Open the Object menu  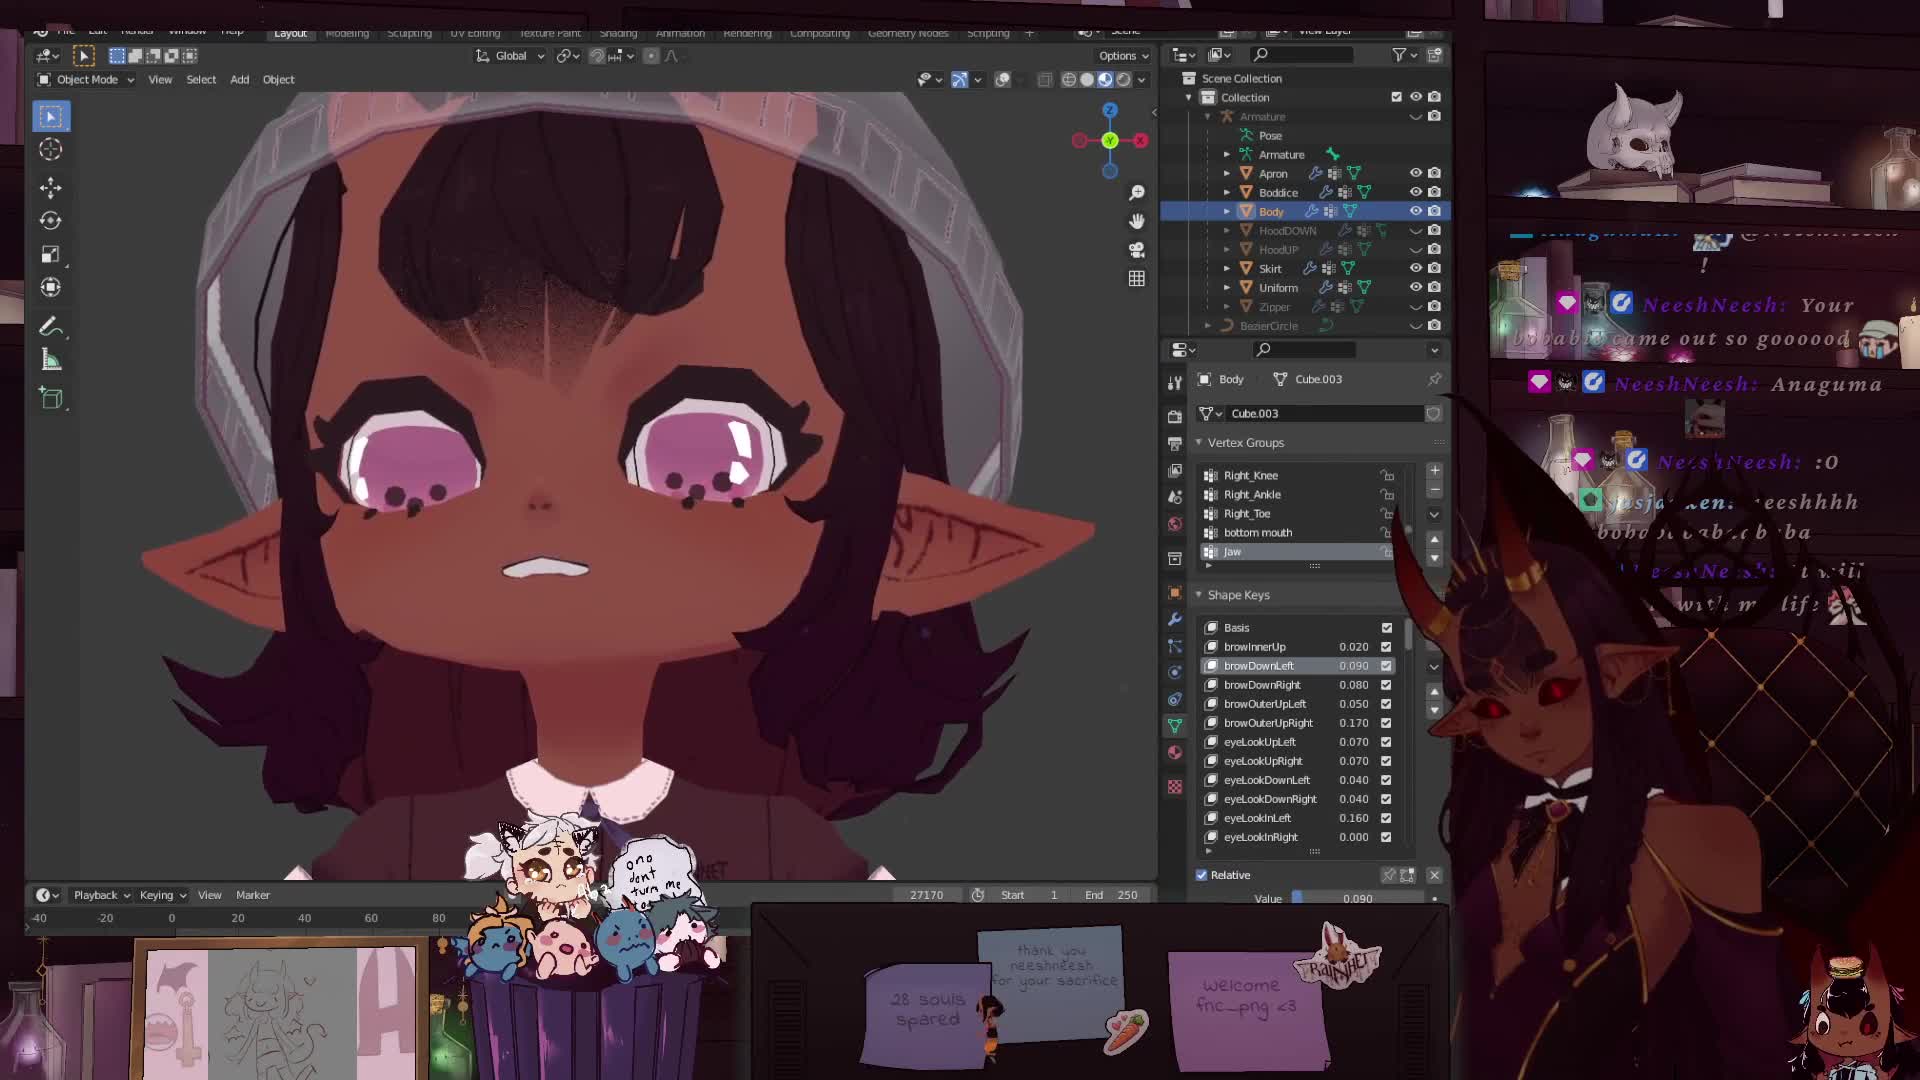point(279,80)
